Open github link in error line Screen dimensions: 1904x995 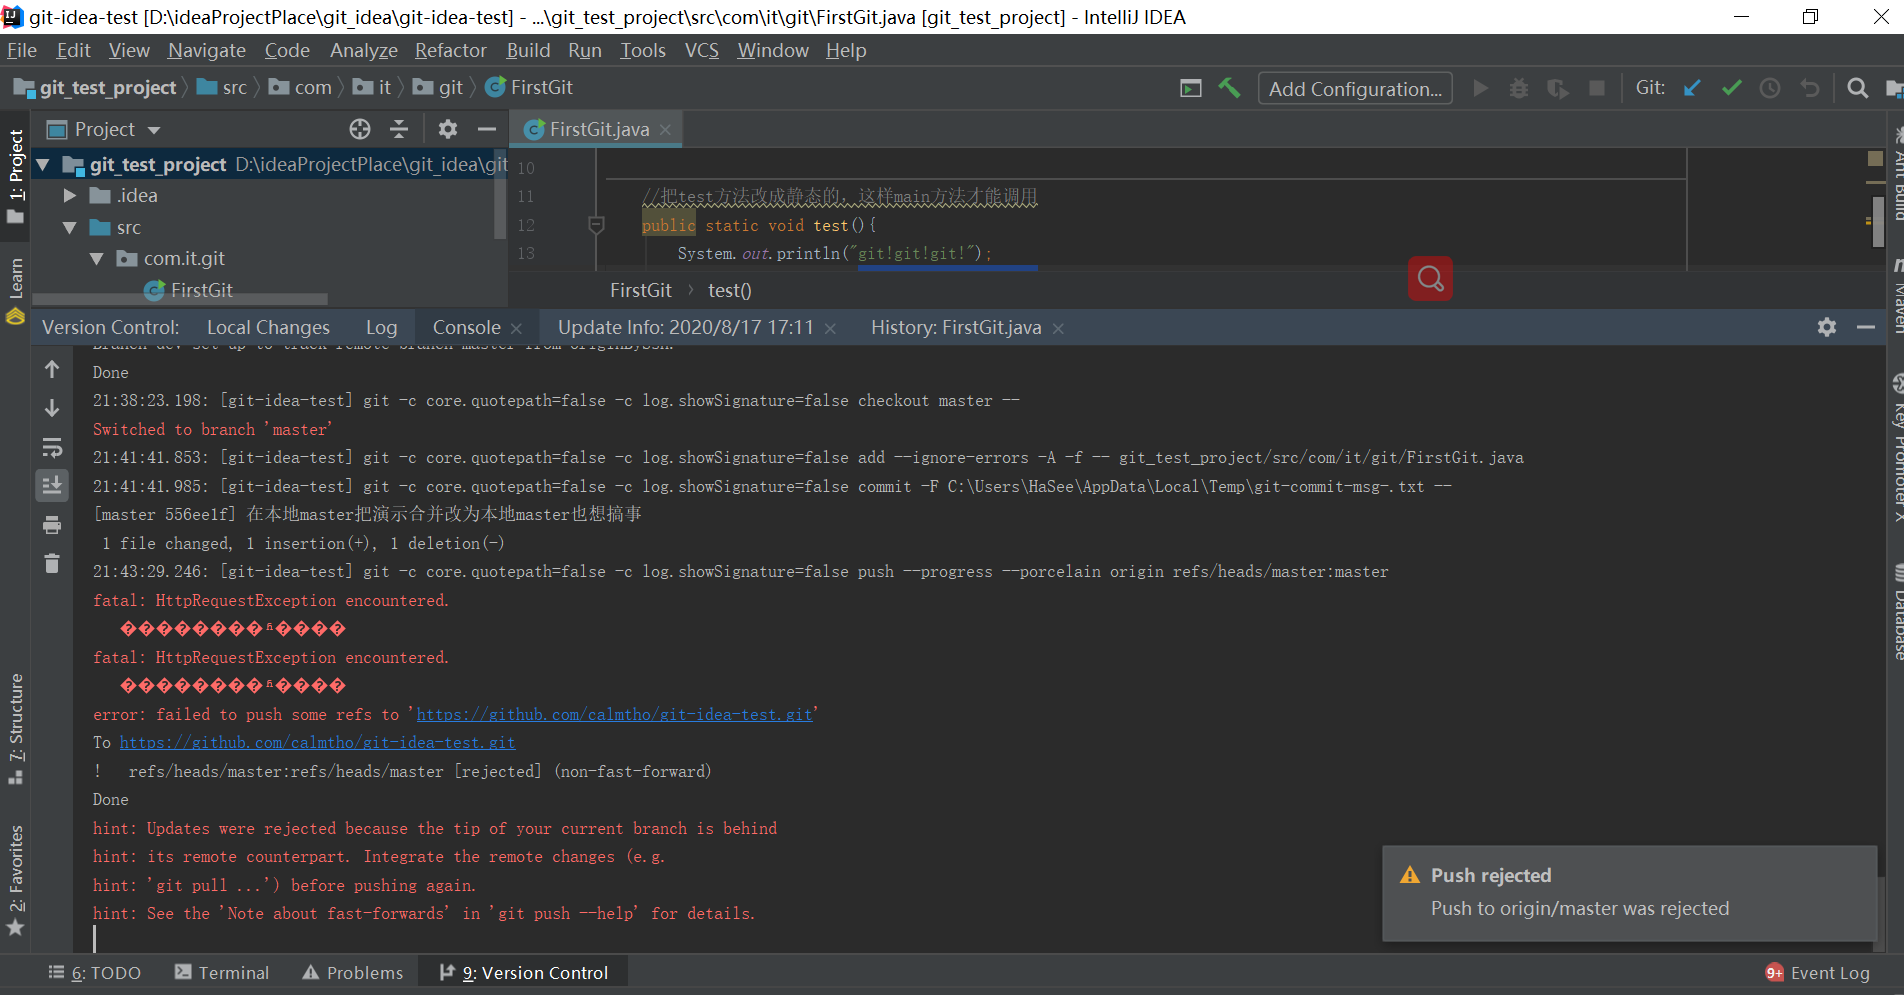pos(614,714)
